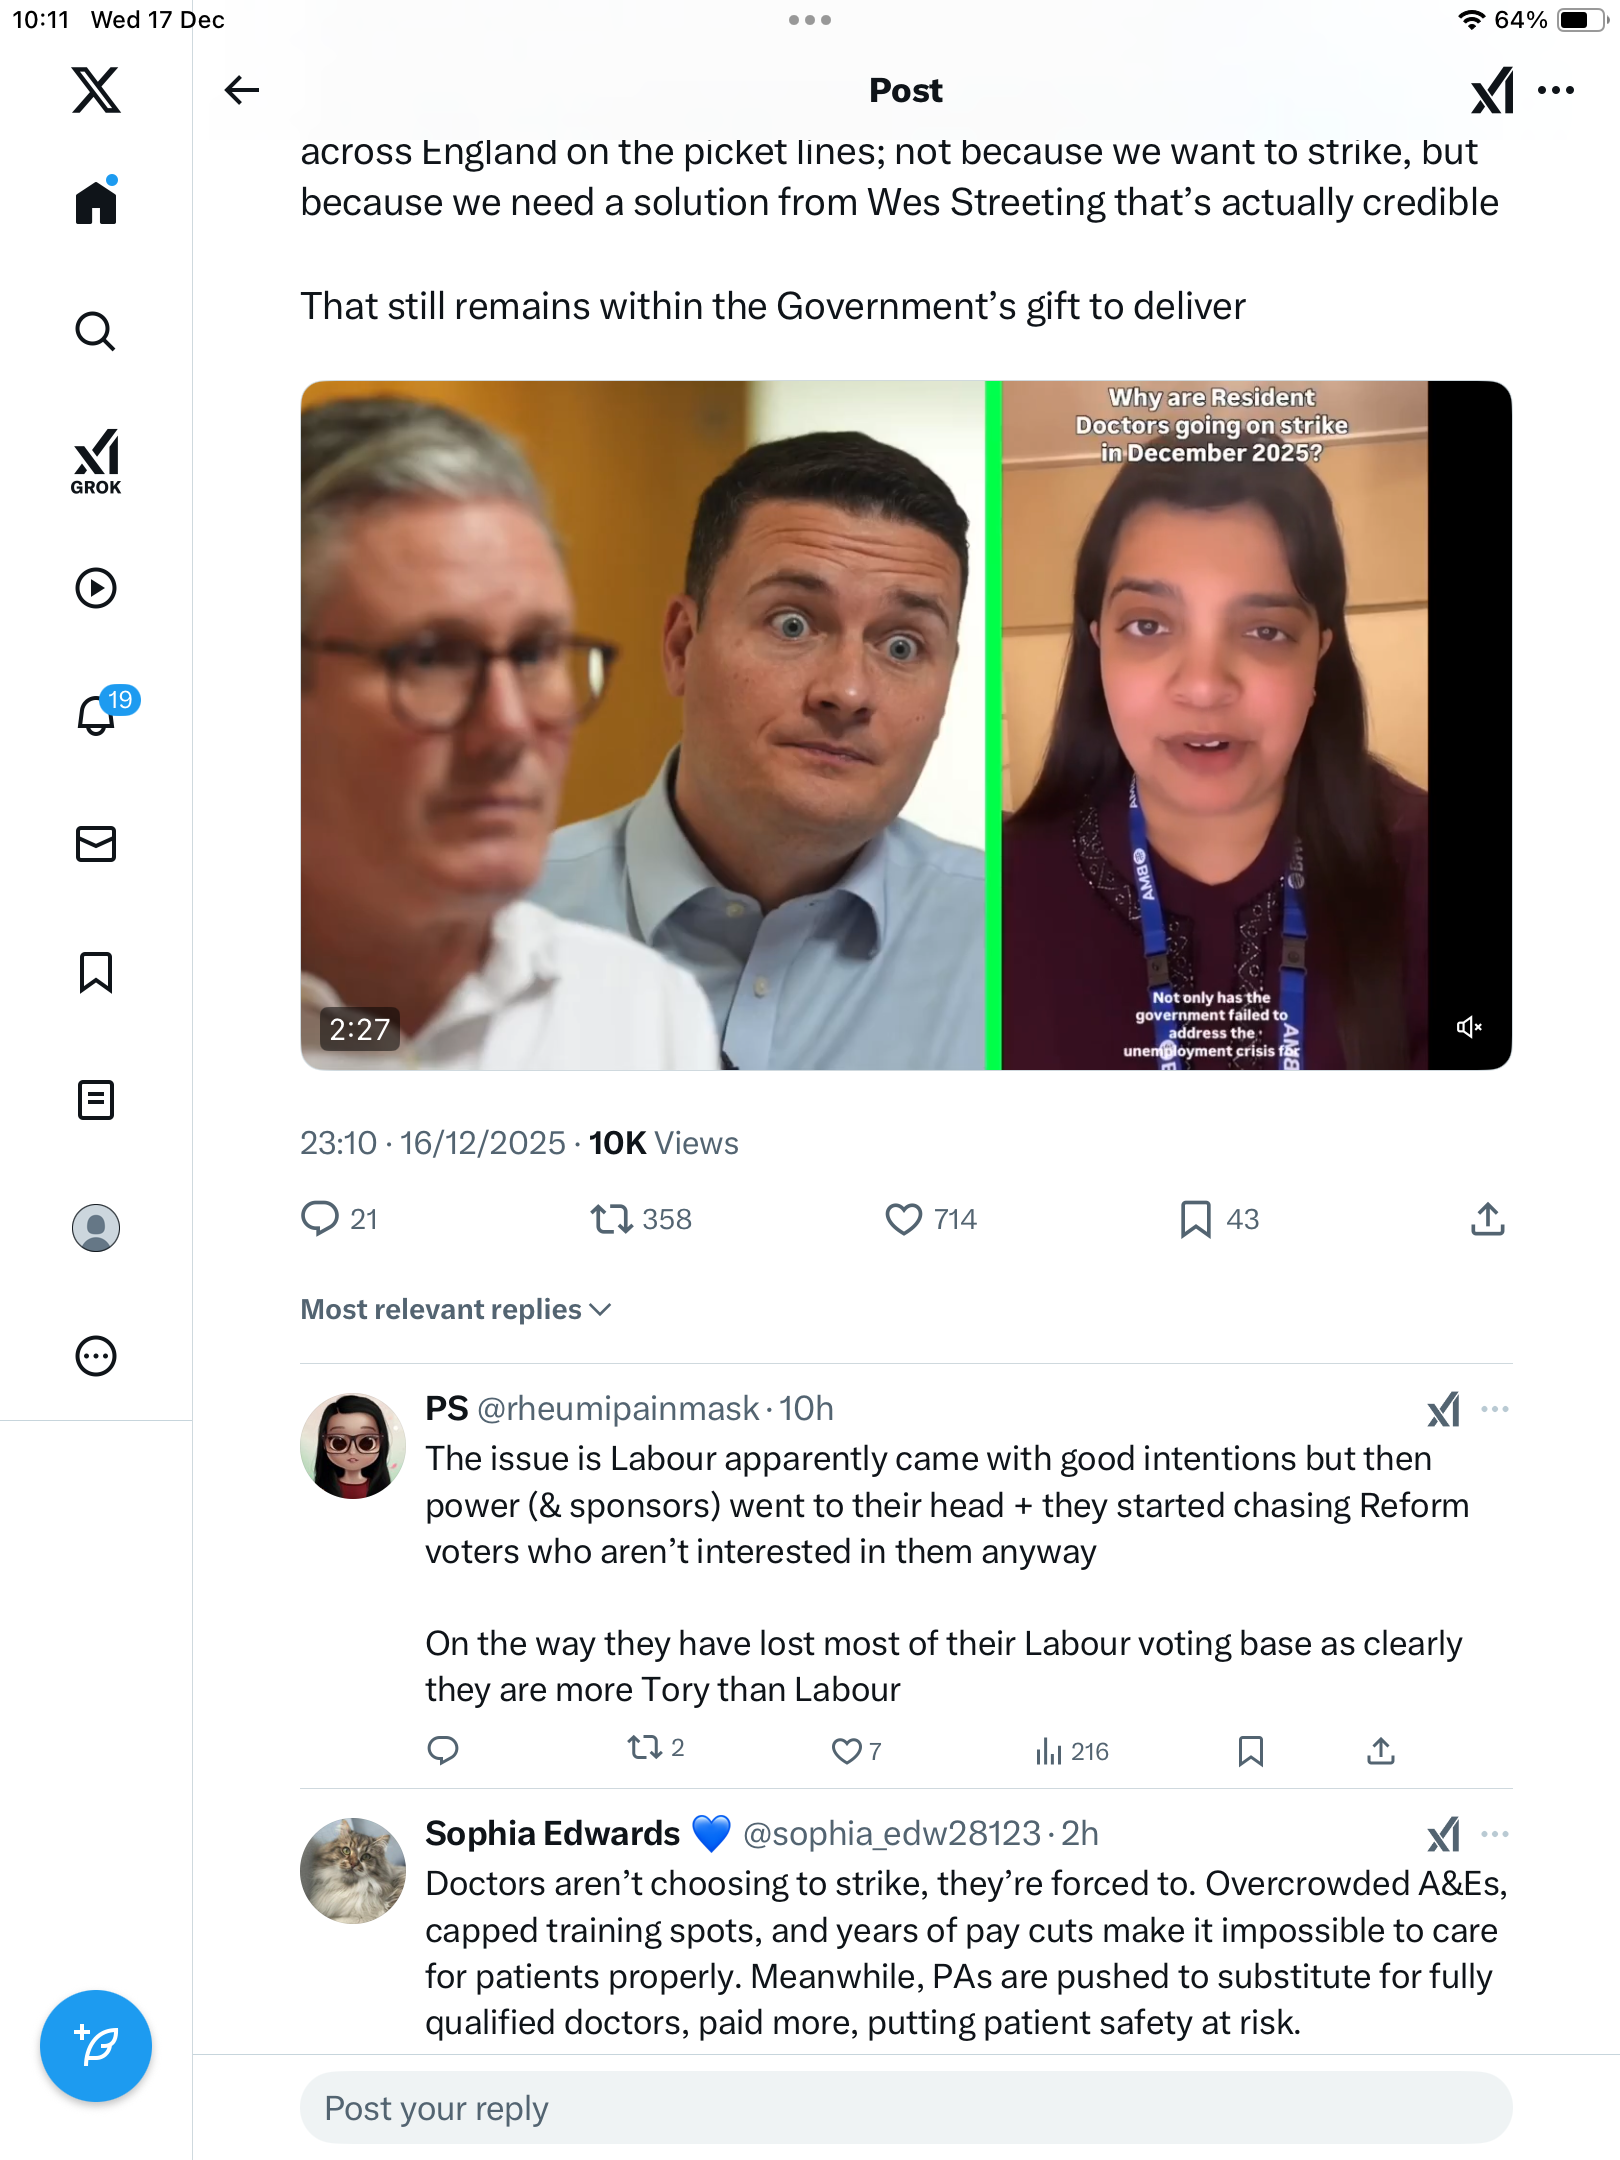Open sidebar Bookmarks section

point(96,972)
